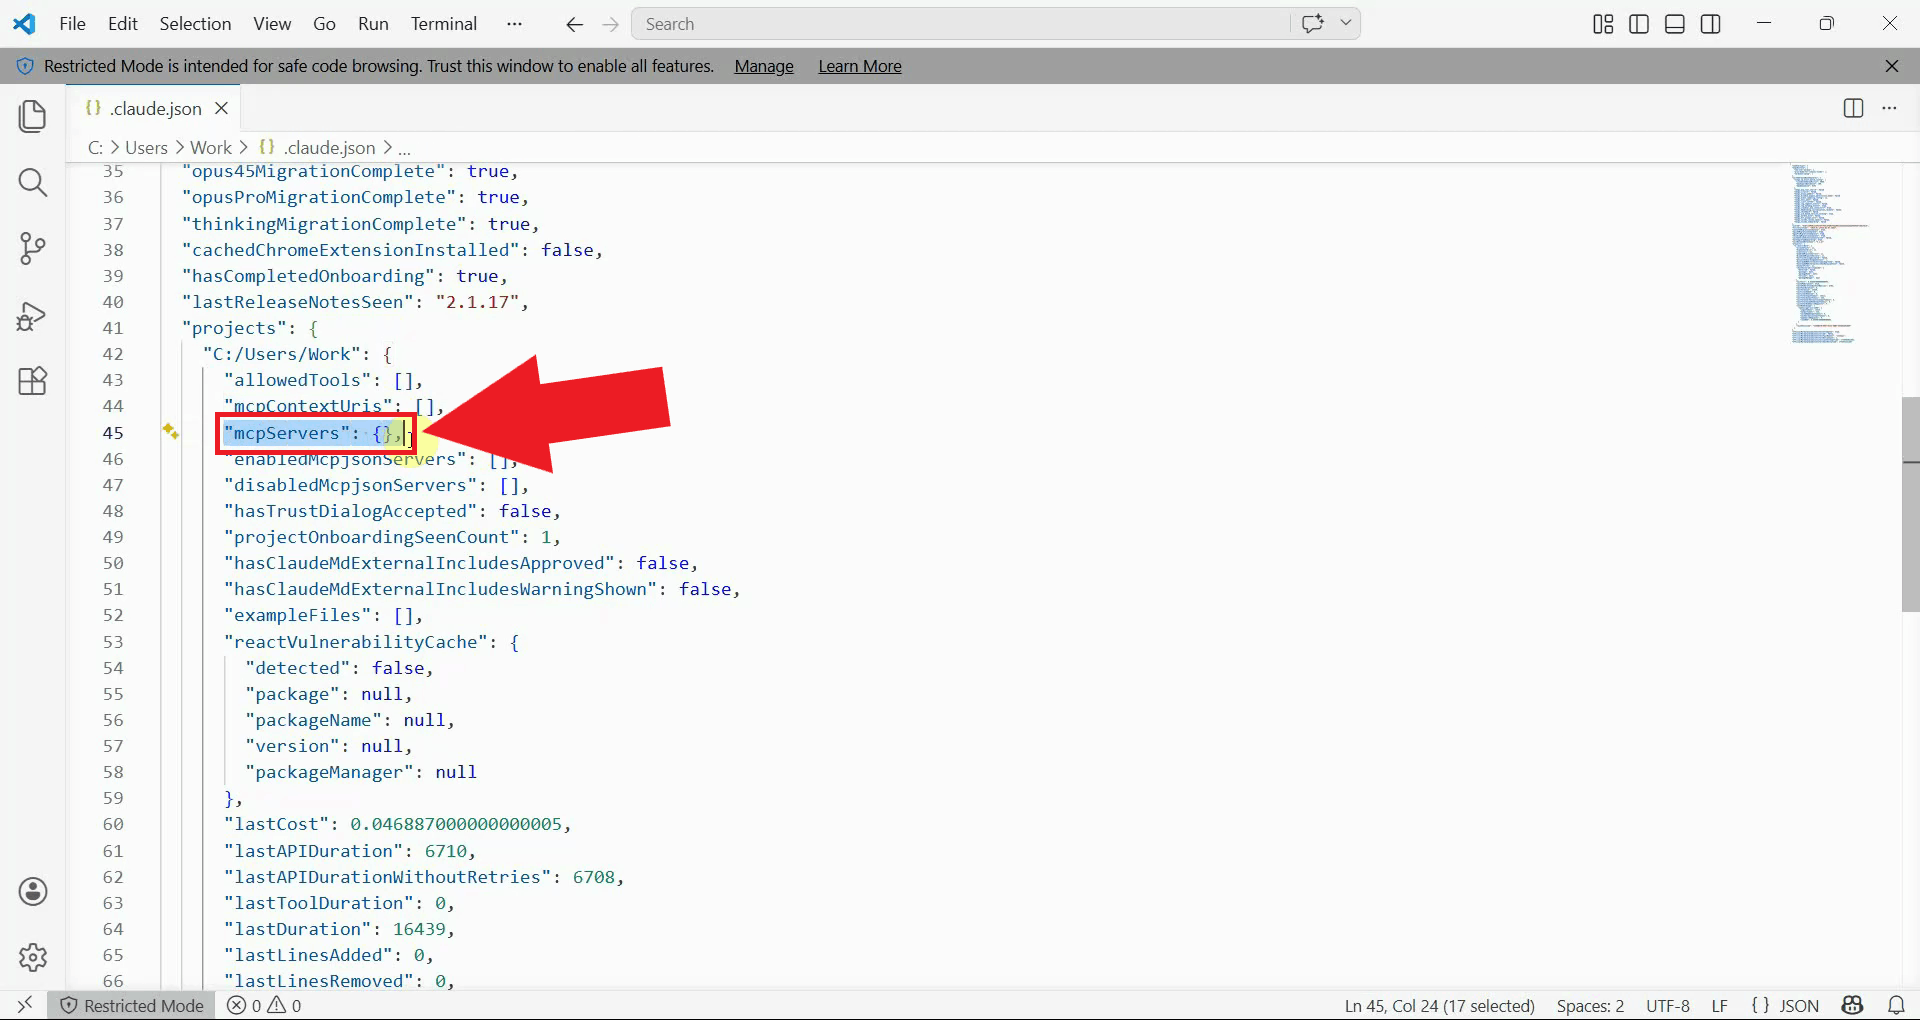Open Copilot status icon in status bar
This screenshot has width=1920, height=1020.
click(x=1853, y=1005)
